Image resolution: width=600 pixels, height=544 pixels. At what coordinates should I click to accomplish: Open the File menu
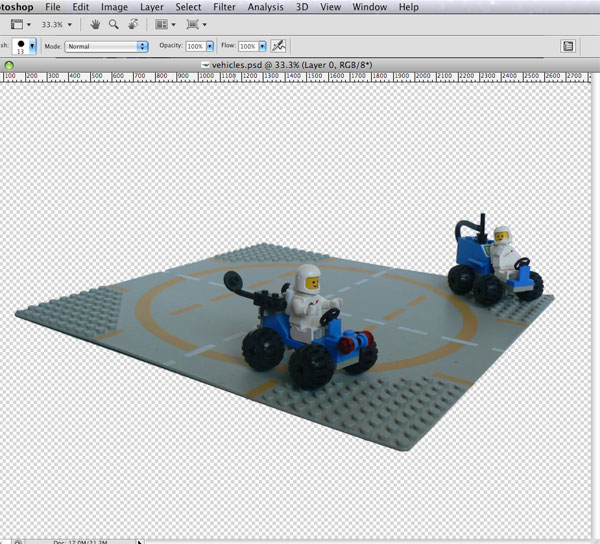point(52,7)
